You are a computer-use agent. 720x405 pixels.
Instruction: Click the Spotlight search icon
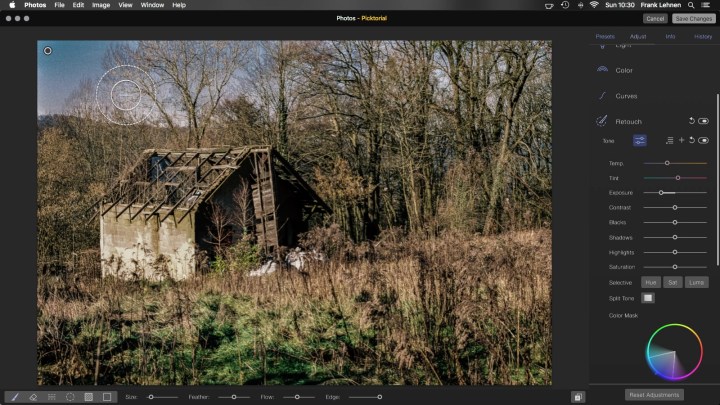(x=691, y=5)
